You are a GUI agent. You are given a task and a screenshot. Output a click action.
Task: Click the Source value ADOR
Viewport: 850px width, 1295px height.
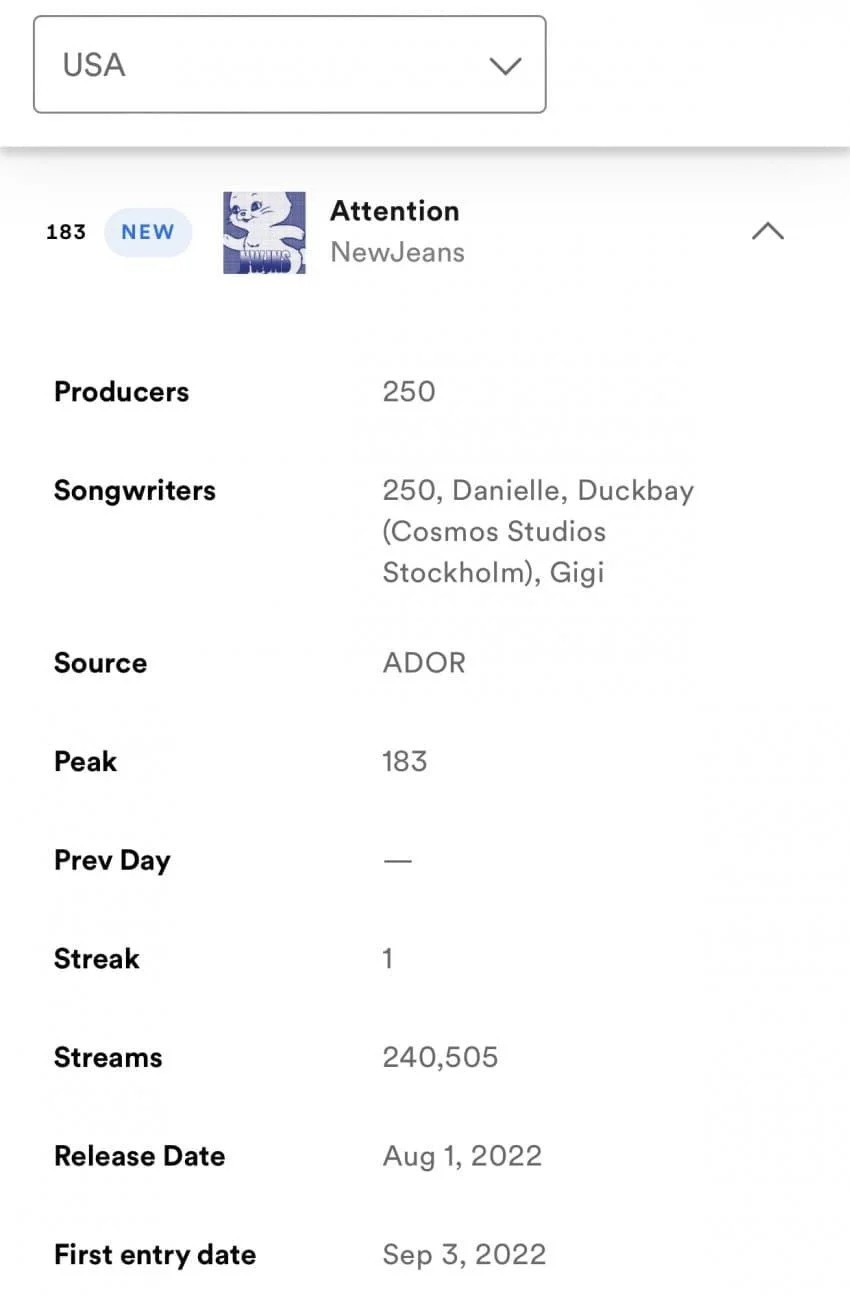tap(424, 663)
